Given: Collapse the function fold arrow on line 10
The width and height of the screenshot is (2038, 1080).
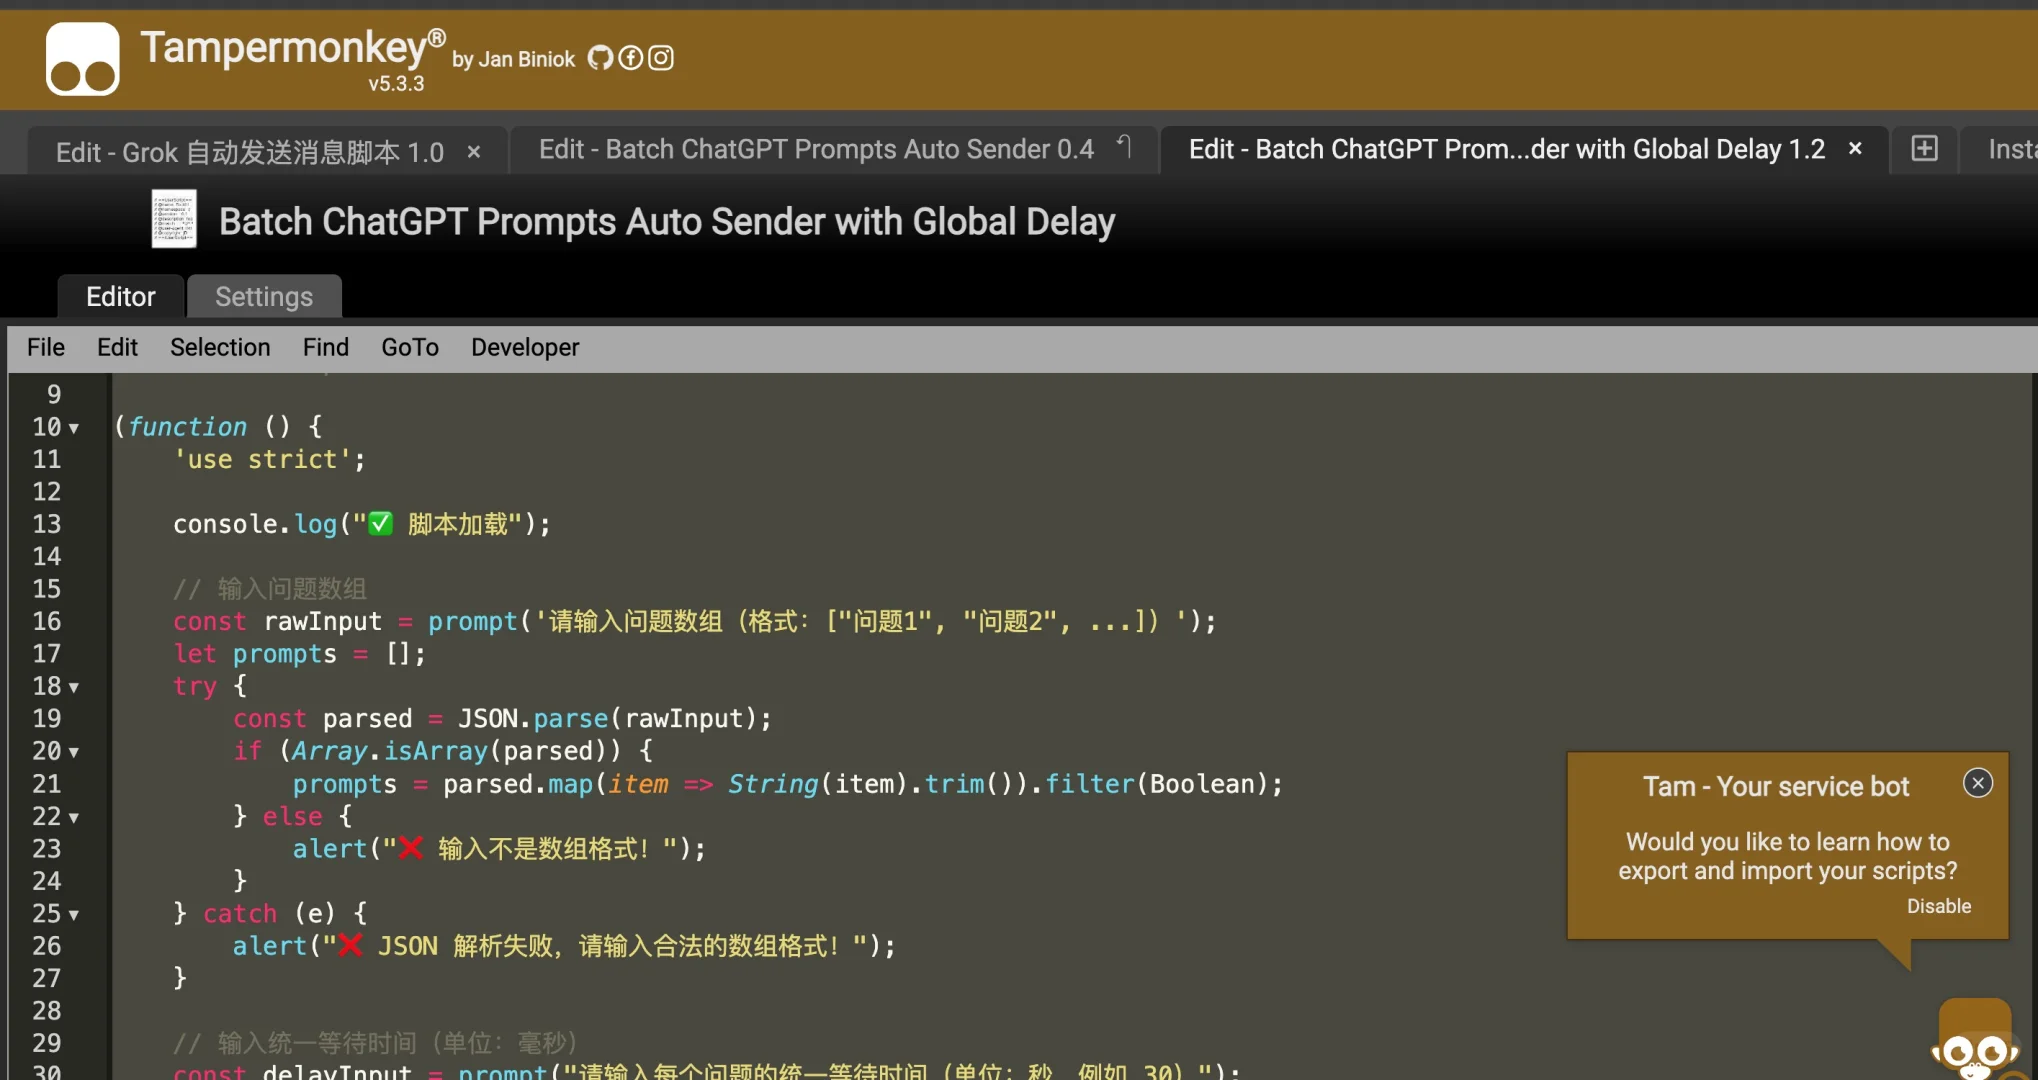Looking at the screenshot, I should tap(73, 428).
